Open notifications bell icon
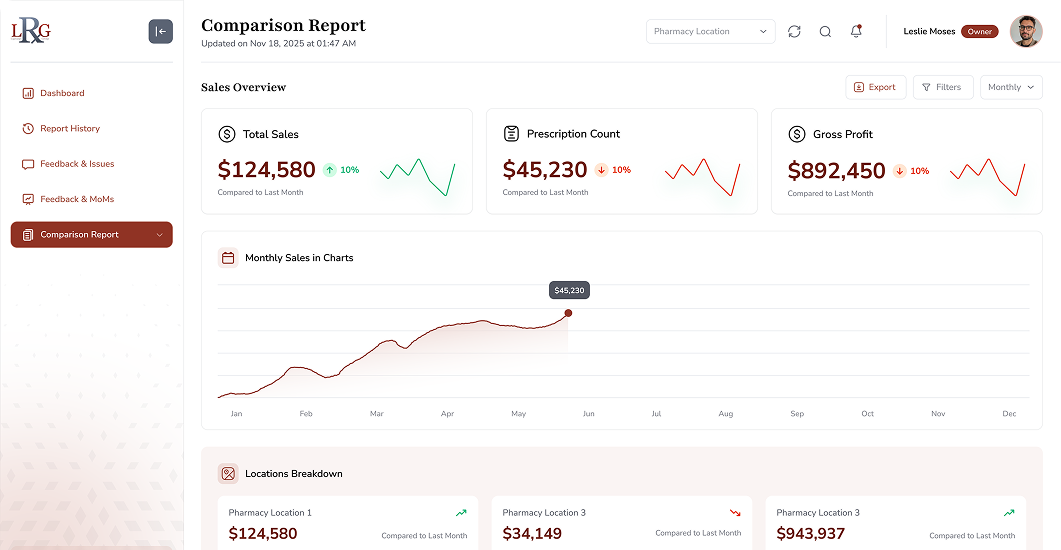The image size is (1061, 550). pyautogui.click(x=856, y=32)
